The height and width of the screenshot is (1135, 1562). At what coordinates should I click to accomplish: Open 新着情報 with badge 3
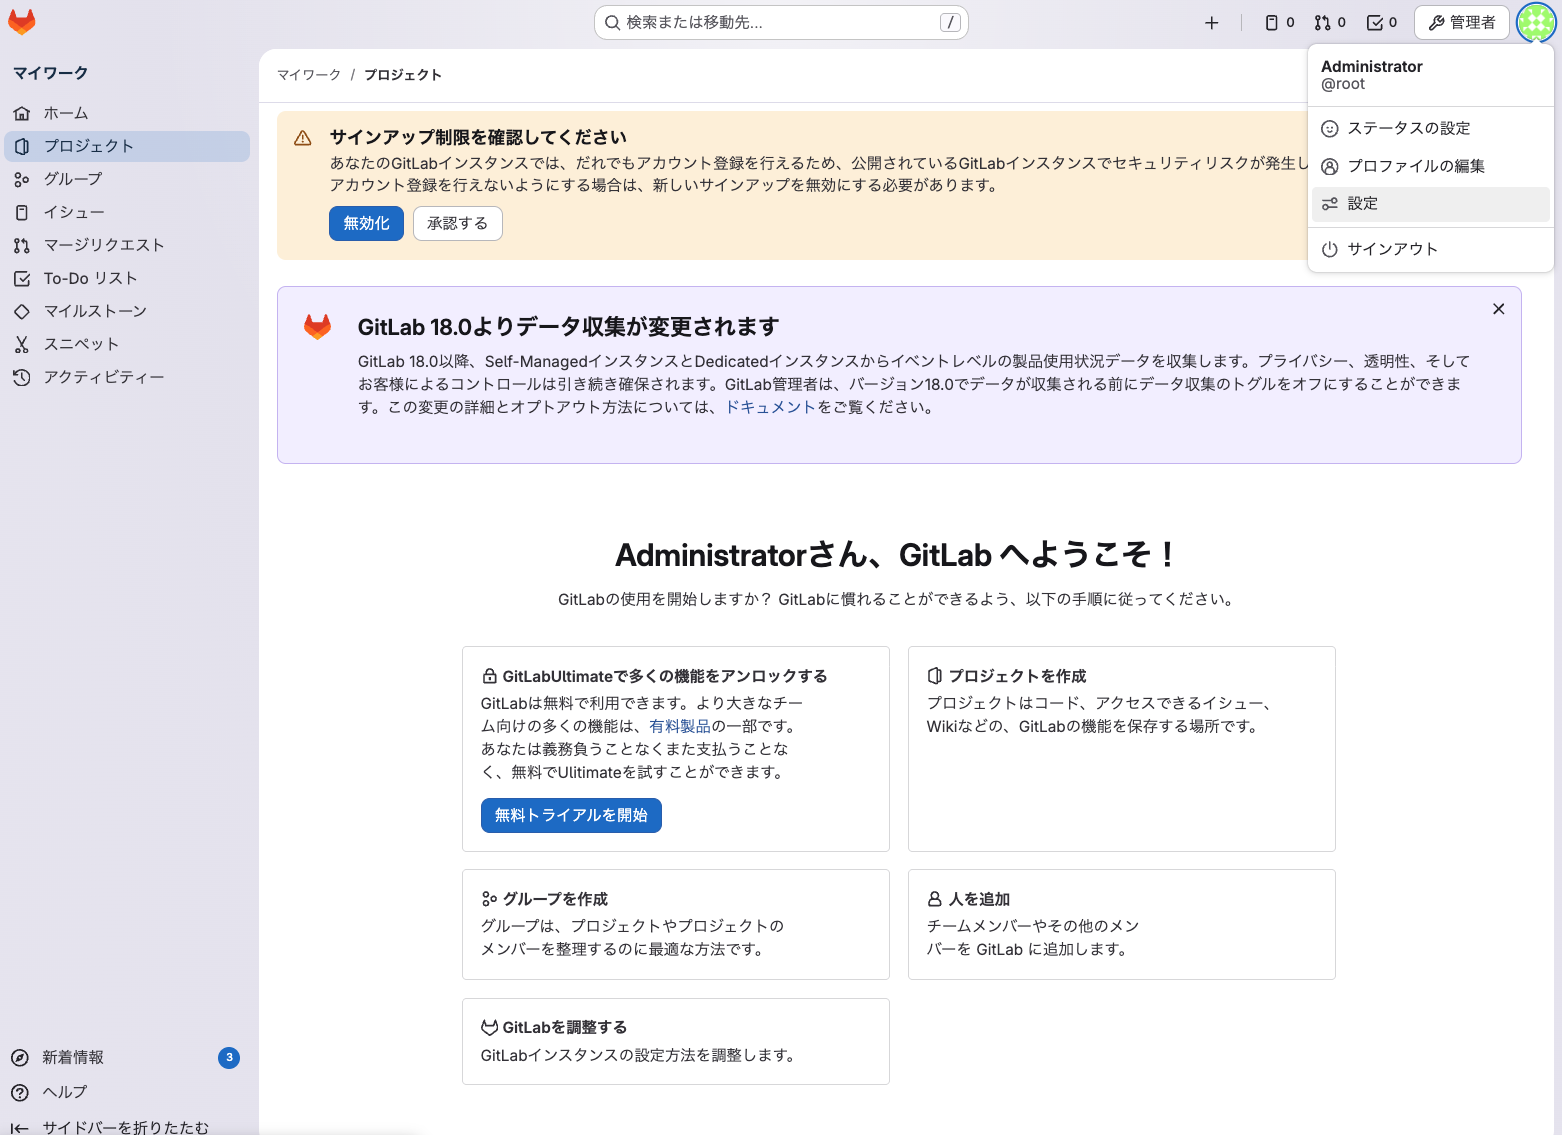pyautogui.click(x=72, y=1057)
